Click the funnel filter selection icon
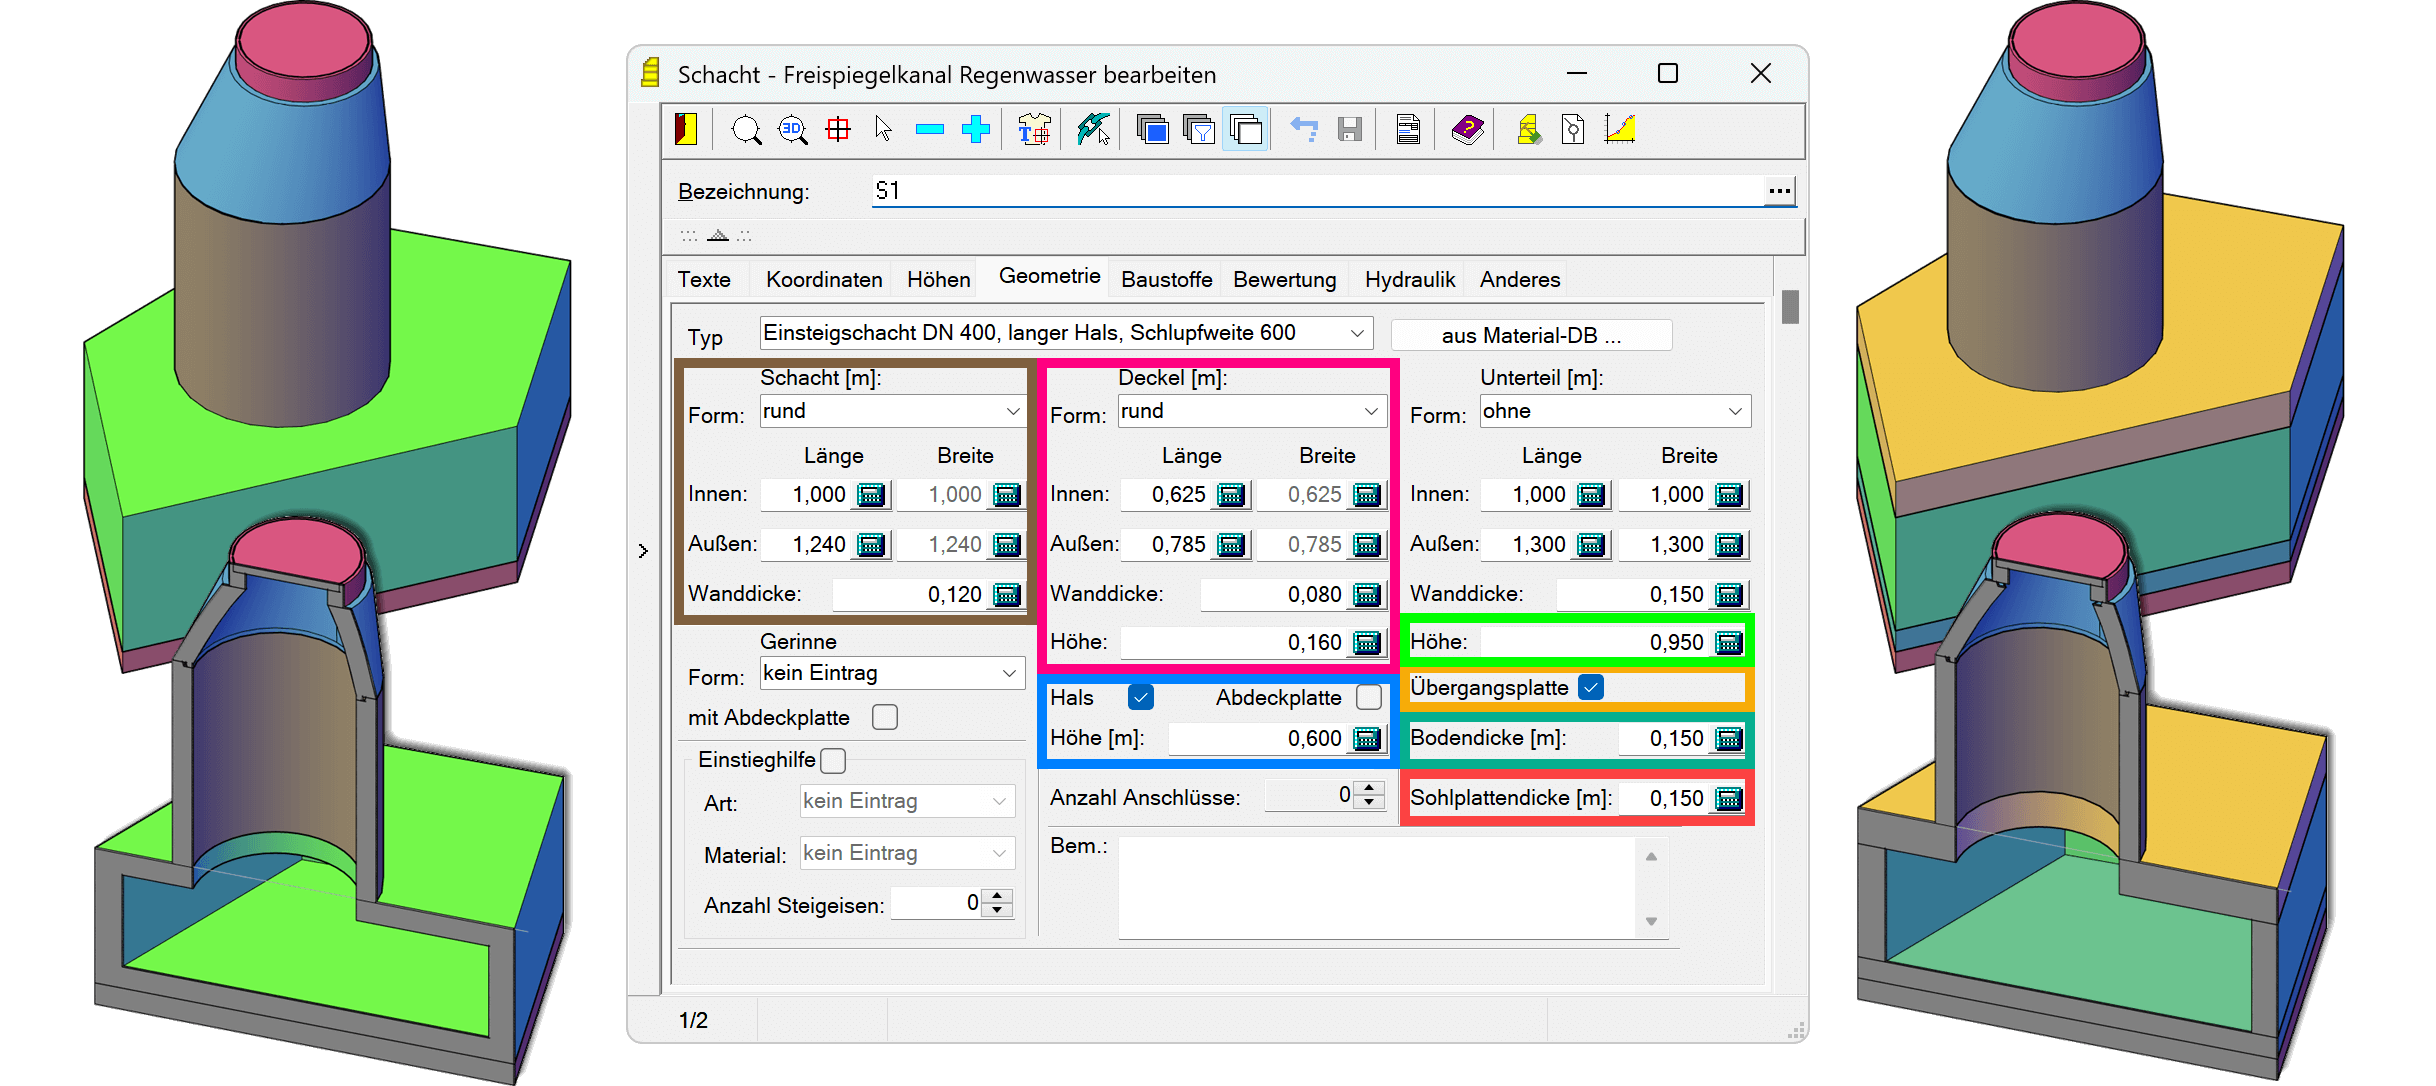The image size is (2436, 1086). pyautogui.click(x=1199, y=130)
